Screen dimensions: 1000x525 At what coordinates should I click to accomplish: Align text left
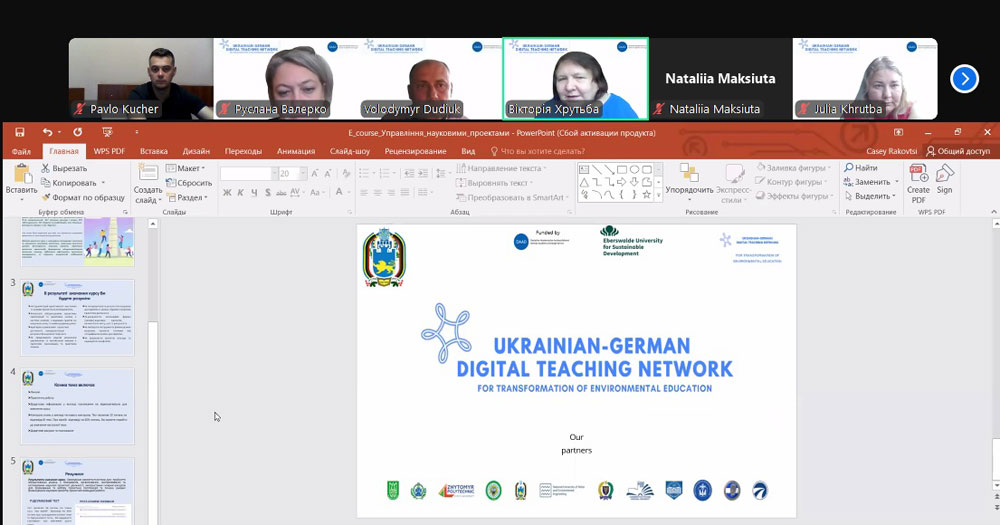point(364,192)
